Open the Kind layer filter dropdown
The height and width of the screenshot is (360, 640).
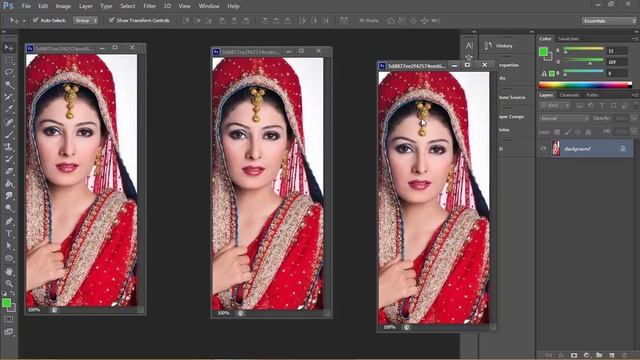point(555,105)
